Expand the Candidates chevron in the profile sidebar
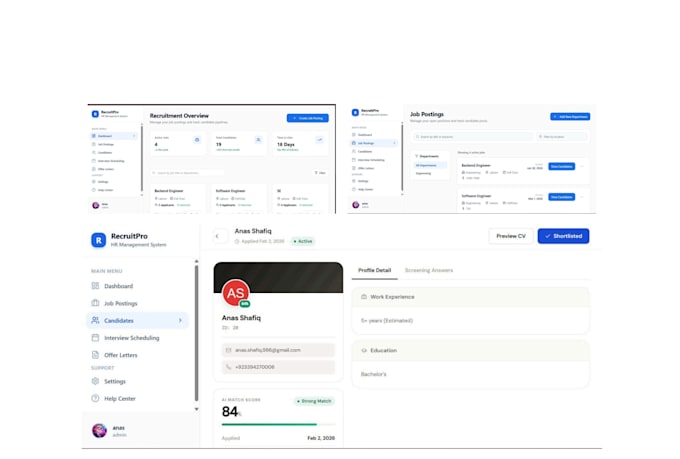The image size is (680, 459). (180, 321)
